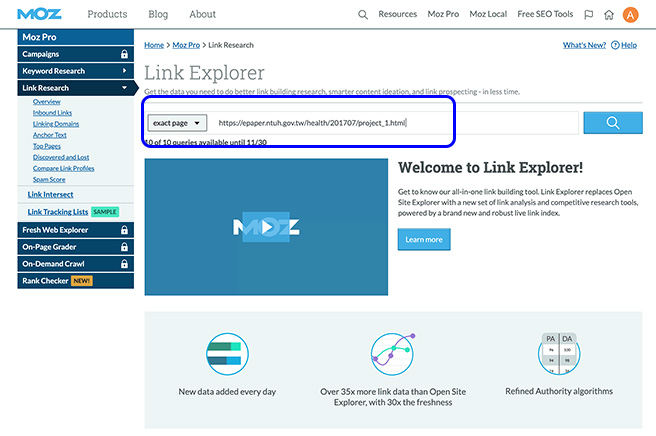The width and height of the screenshot is (656, 436).
Task: Open the What's New? link
Action: tap(584, 45)
